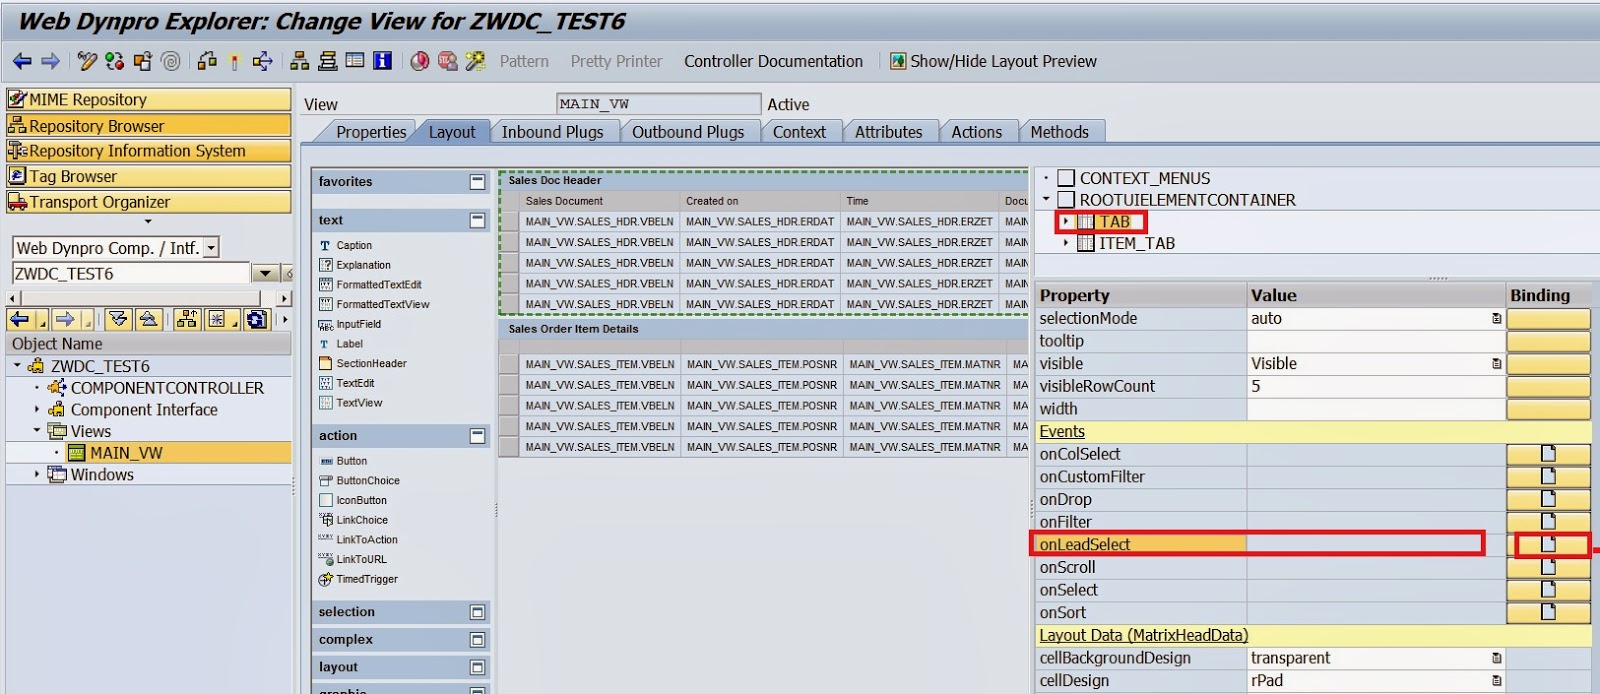This screenshot has width=1600, height=694.
Task: Switch to the Attributes tab
Action: click(x=888, y=132)
